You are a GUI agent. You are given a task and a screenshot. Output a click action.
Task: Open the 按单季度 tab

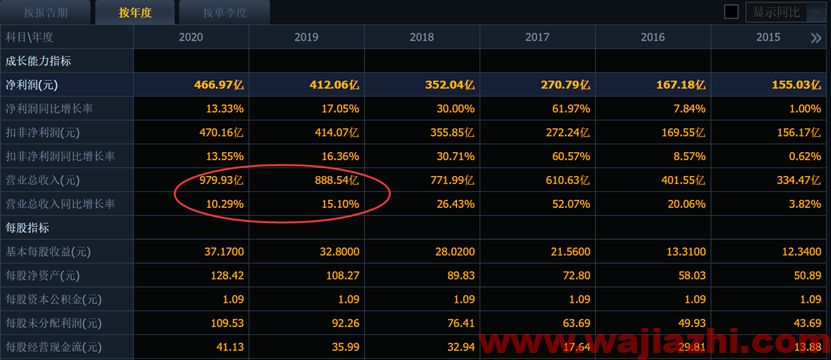[225, 12]
